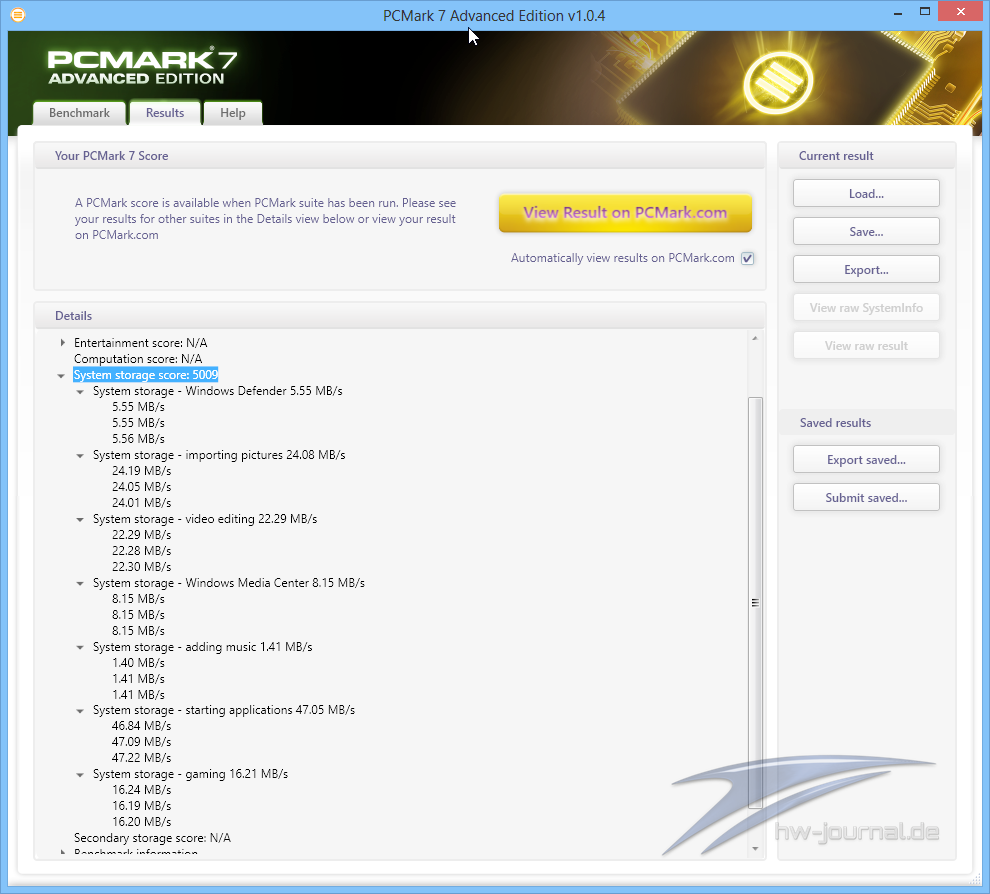Select Entertainment score: N/A row
This screenshot has height=894, width=990.
(140, 343)
